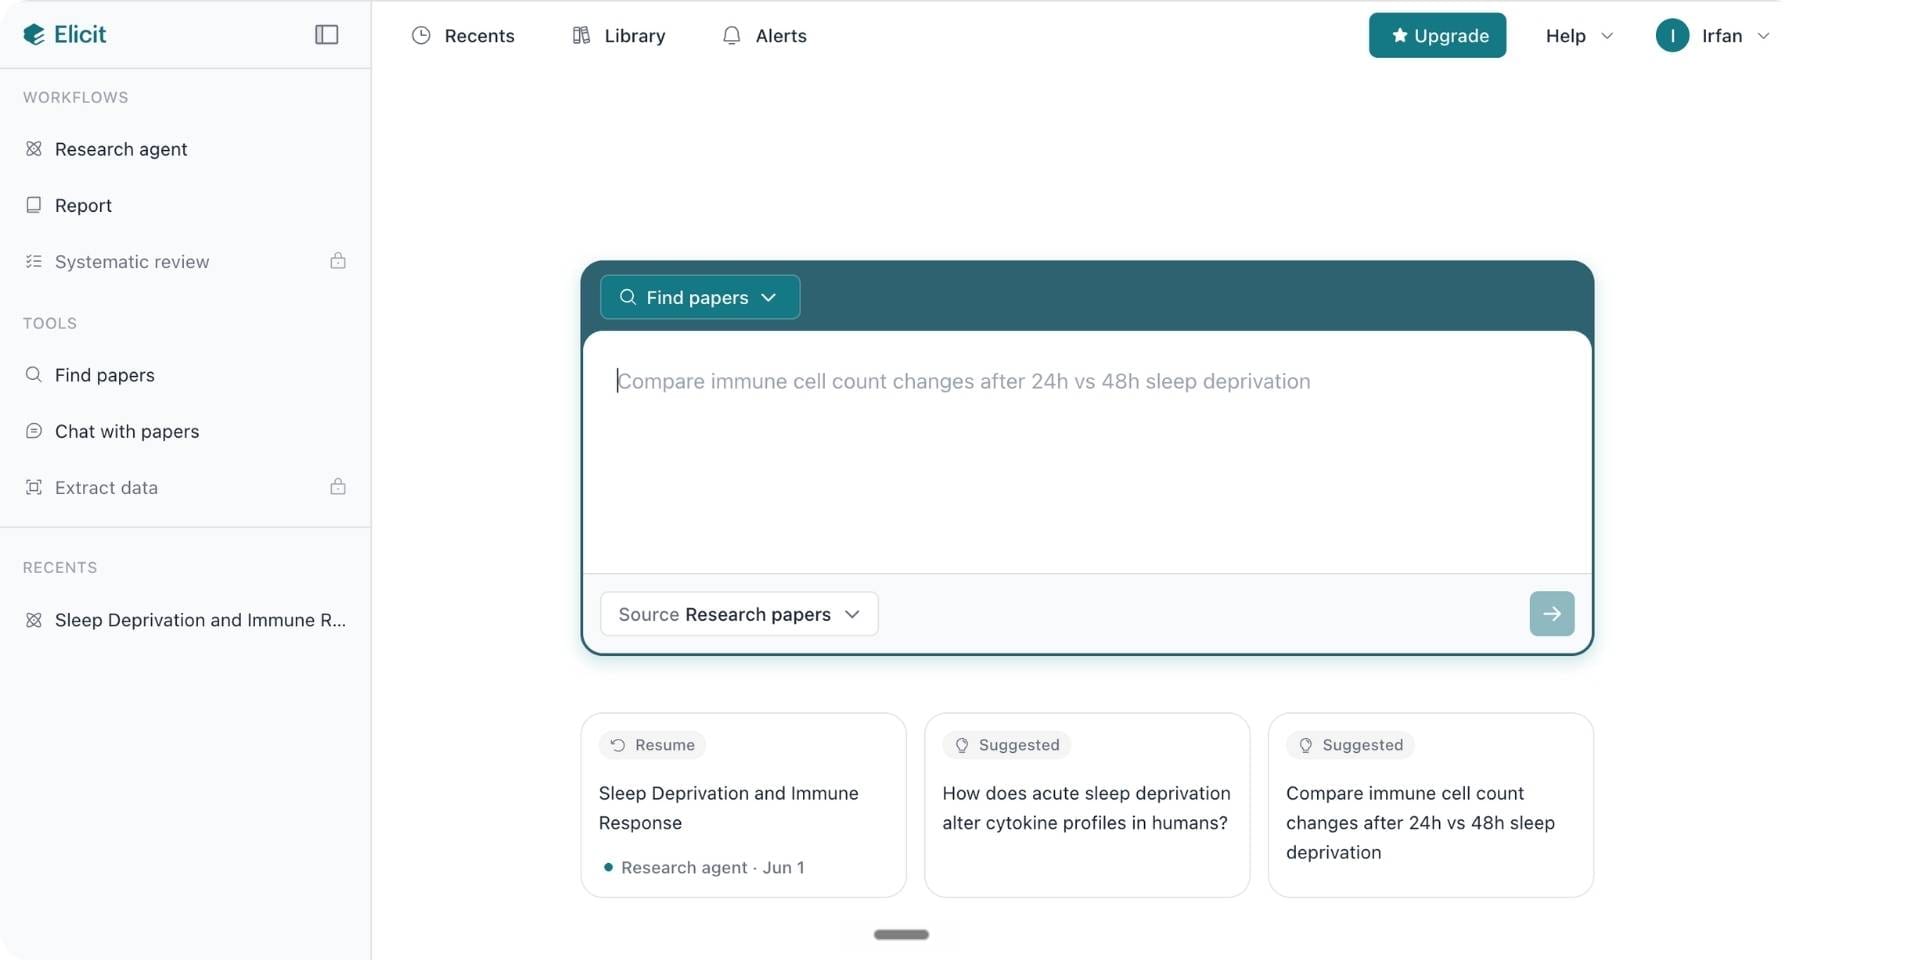
Task: Open Recents from top navigation
Action: tap(463, 35)
